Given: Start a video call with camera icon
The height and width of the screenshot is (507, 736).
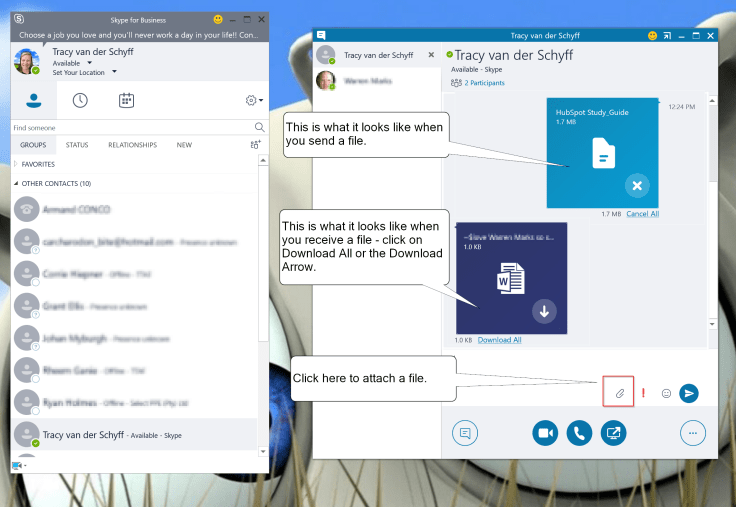Looking at the screenshot, I should pos(545,433).
